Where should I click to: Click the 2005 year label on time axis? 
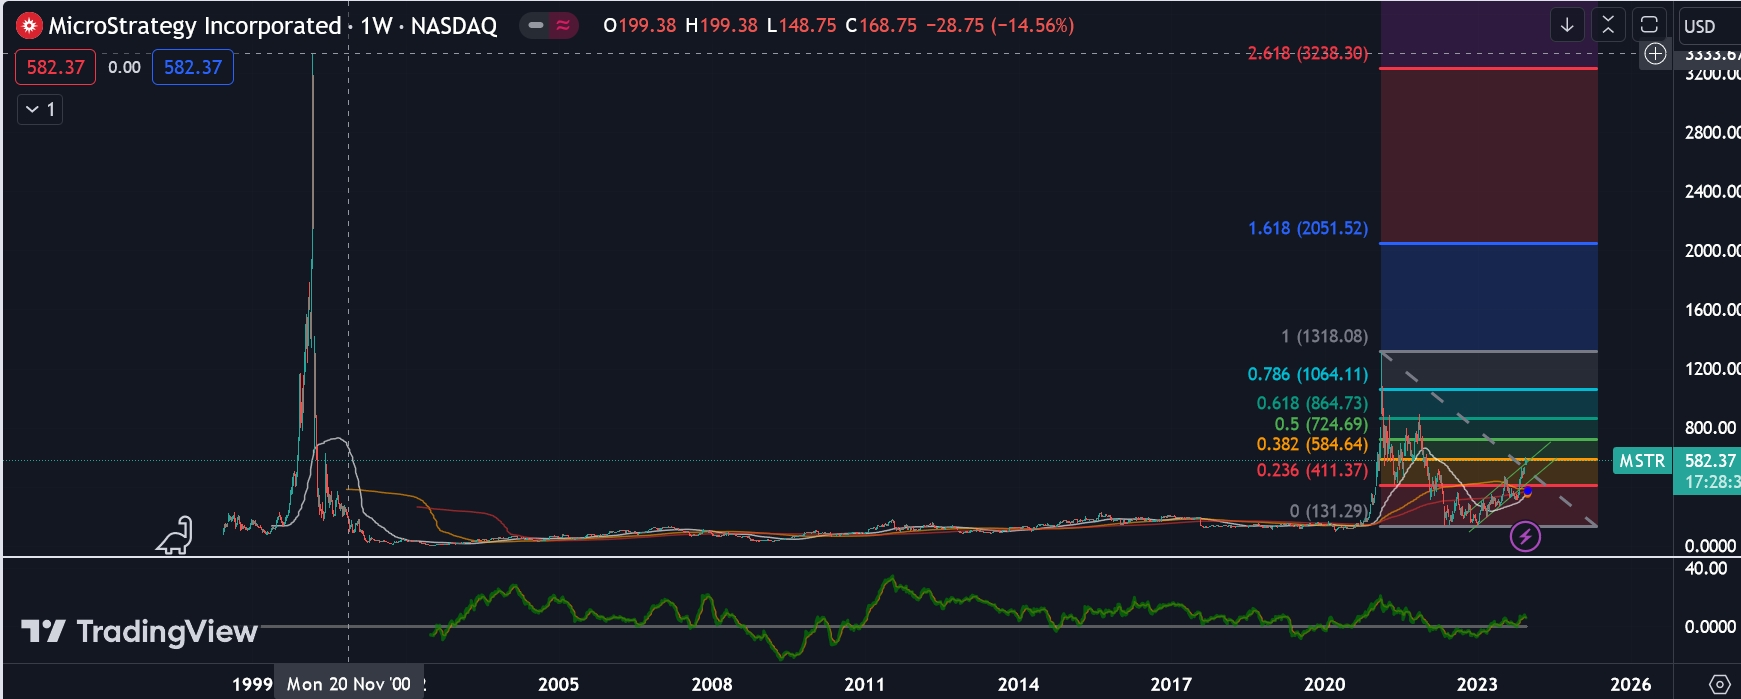558,684
